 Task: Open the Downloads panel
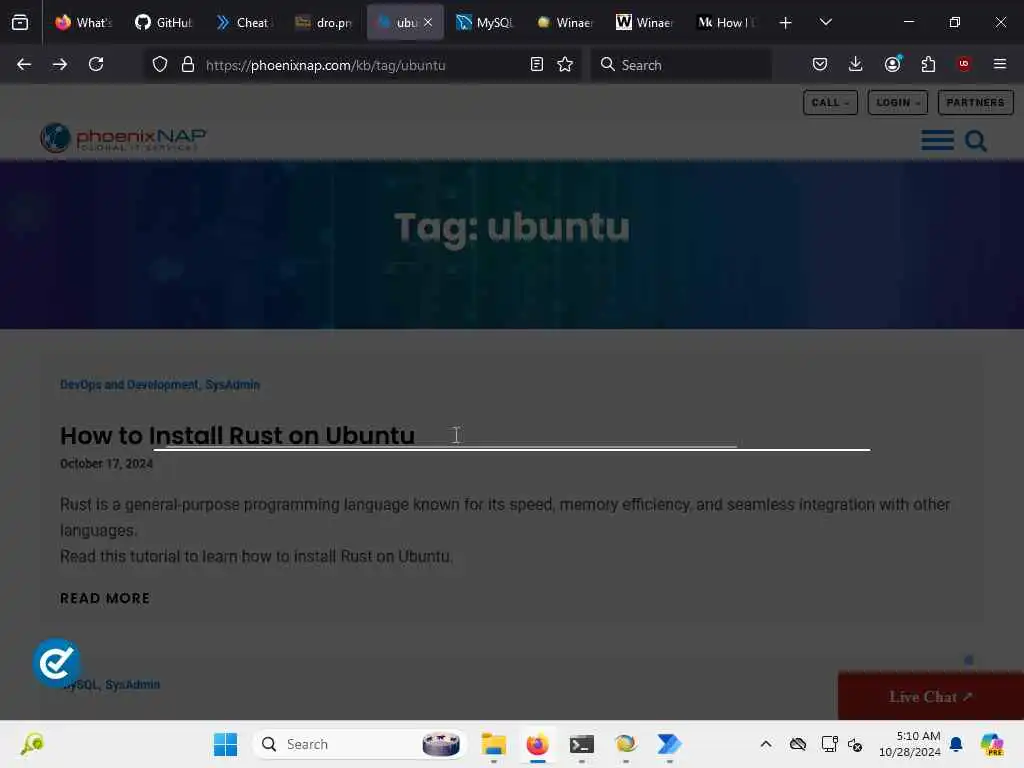[x=856, y=64]
